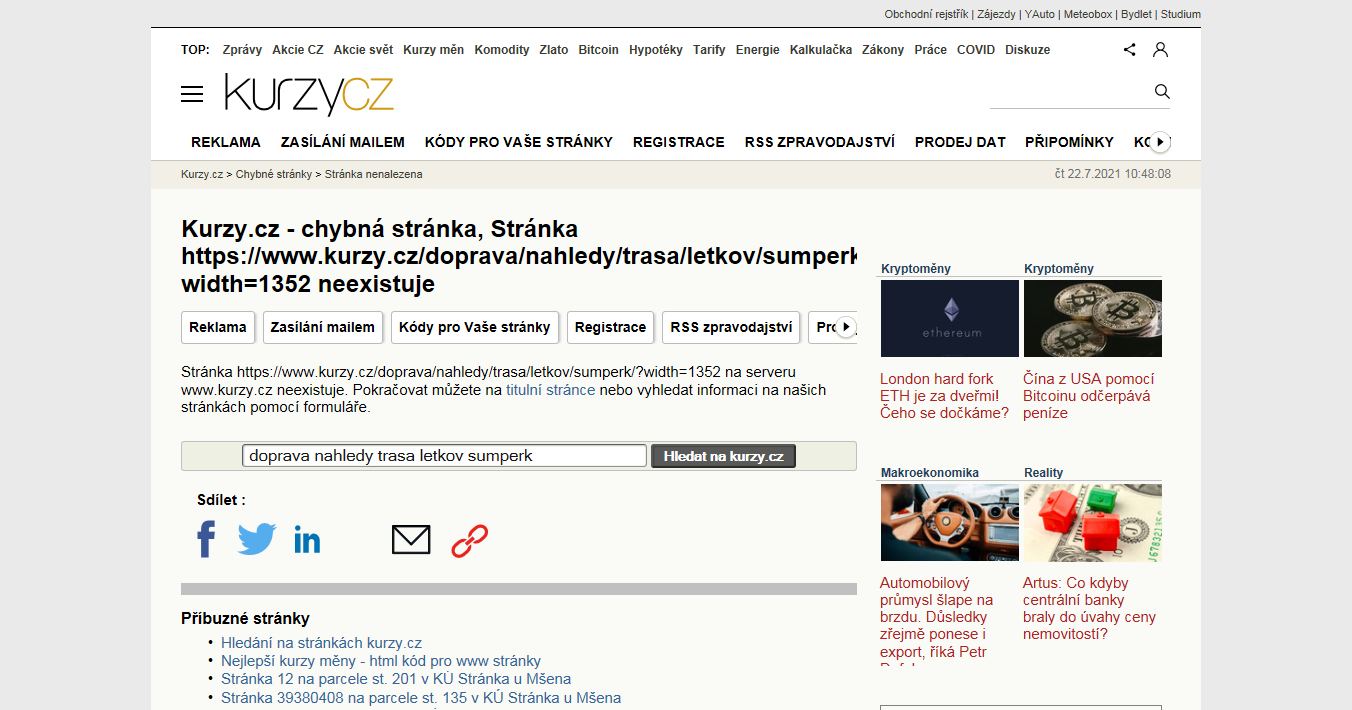This screenshot has width=1352, height=710.
Task: Click Kódy pro Vaše stránky button
Action: point(475,327)
